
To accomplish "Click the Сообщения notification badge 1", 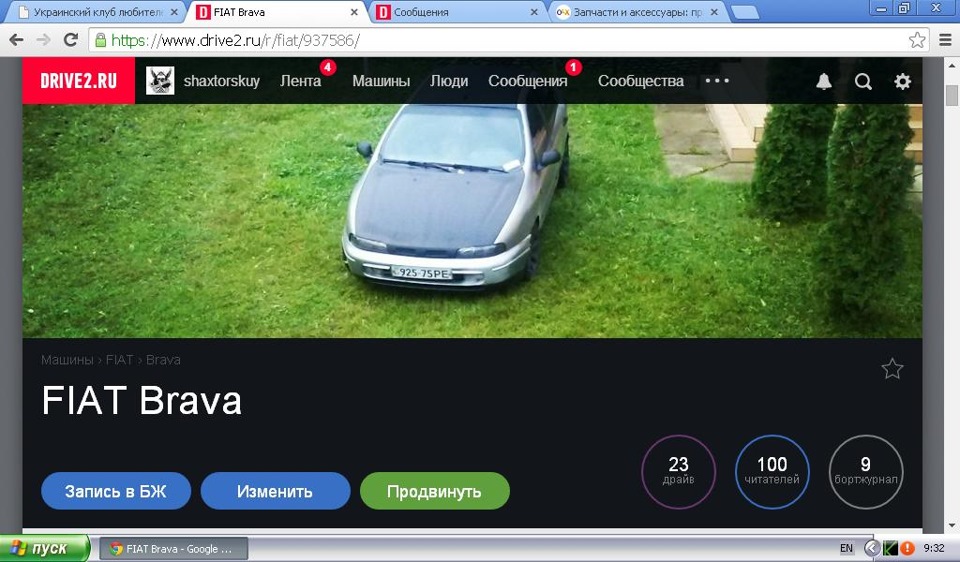I will (573, 67).
